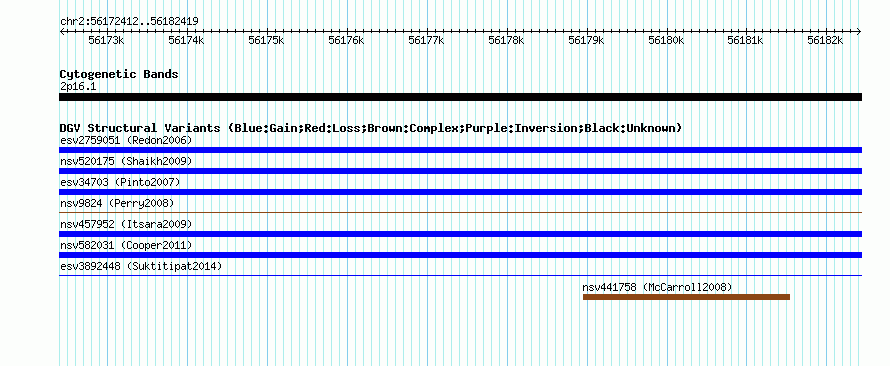
Task: Click the Cytogenetic Bands track heading
Action: 119,74
